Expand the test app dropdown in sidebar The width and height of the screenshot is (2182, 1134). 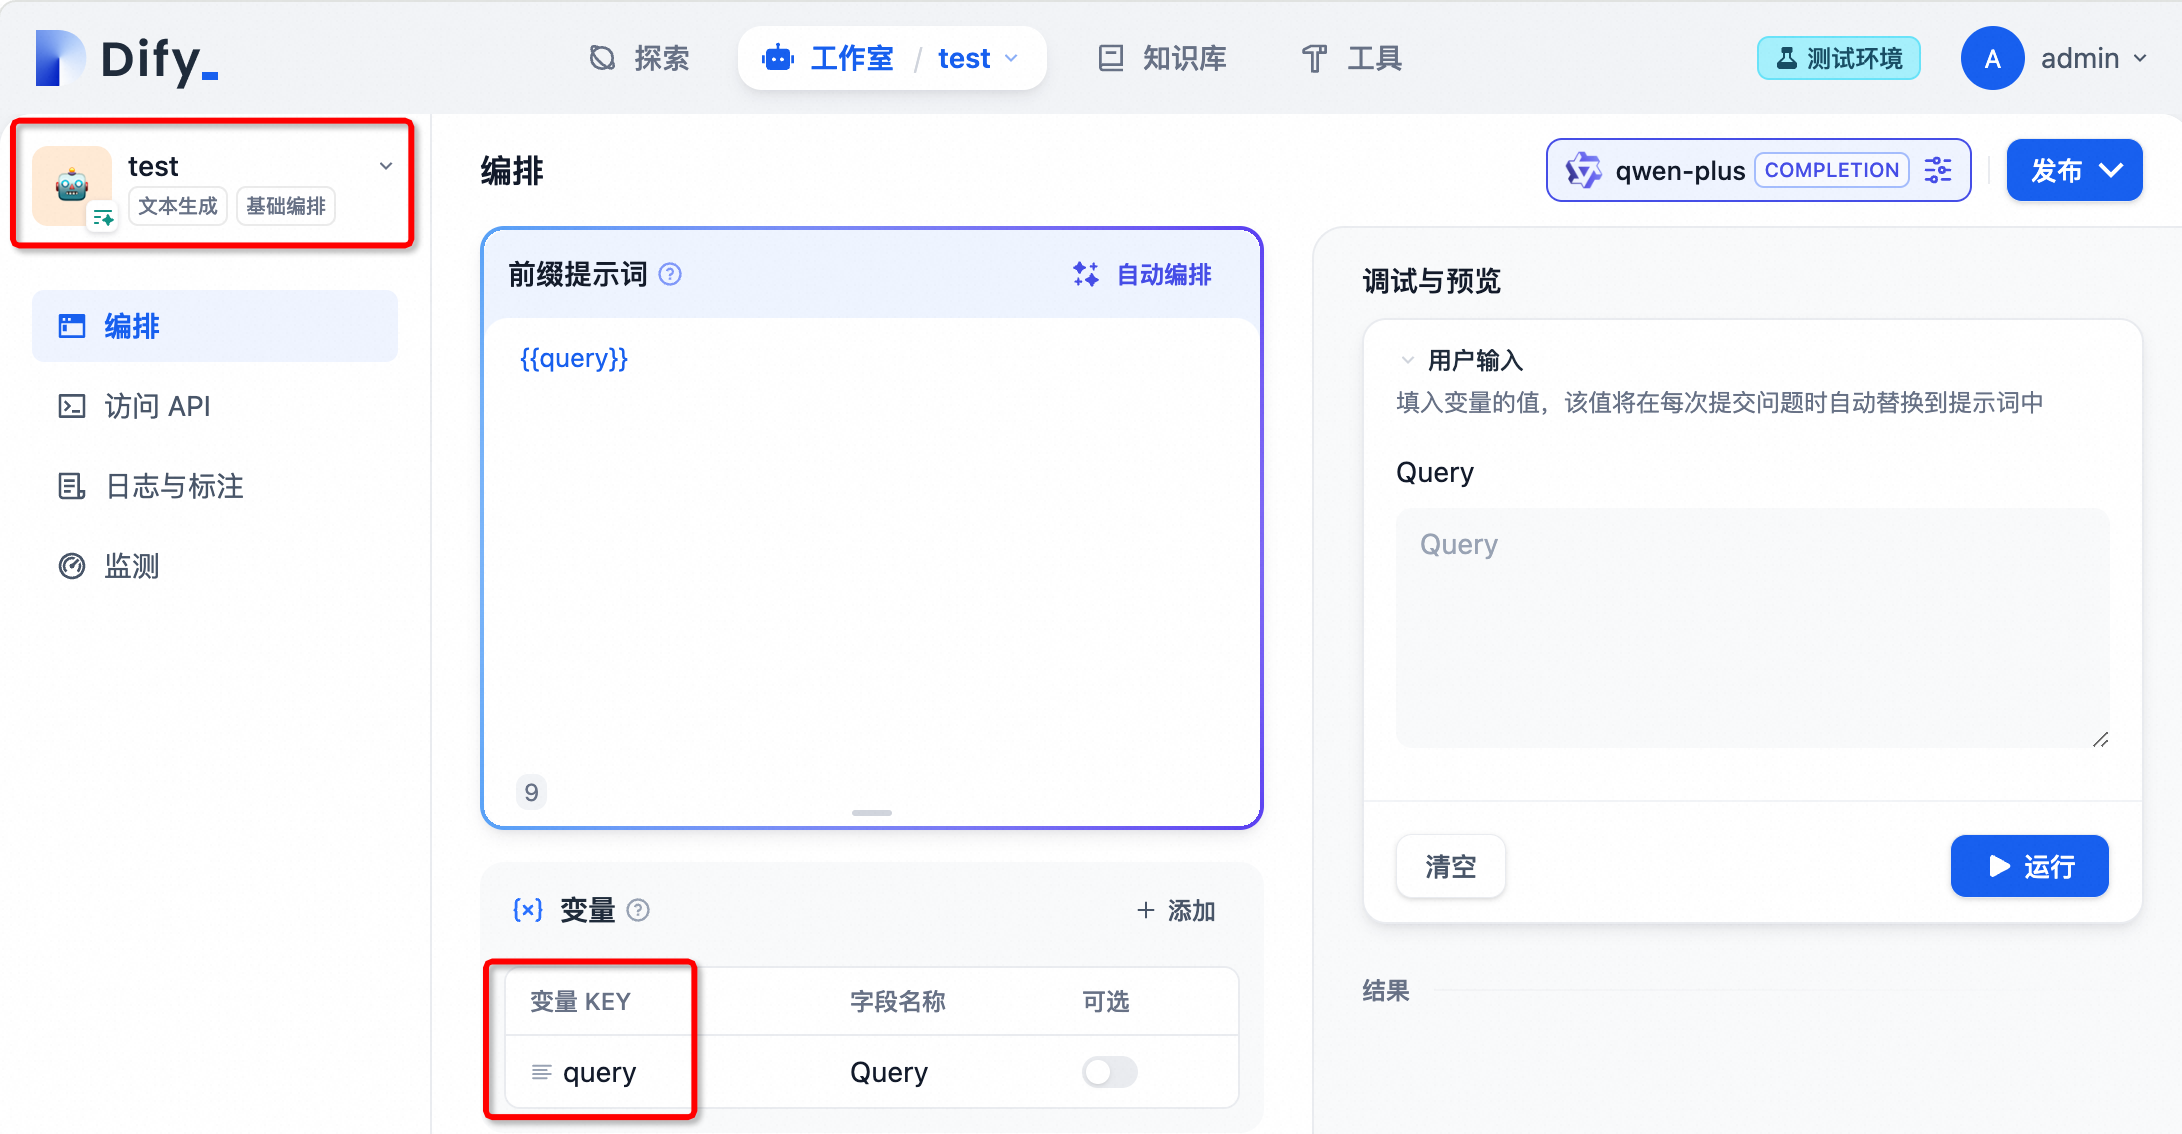(x=386, y=166)
